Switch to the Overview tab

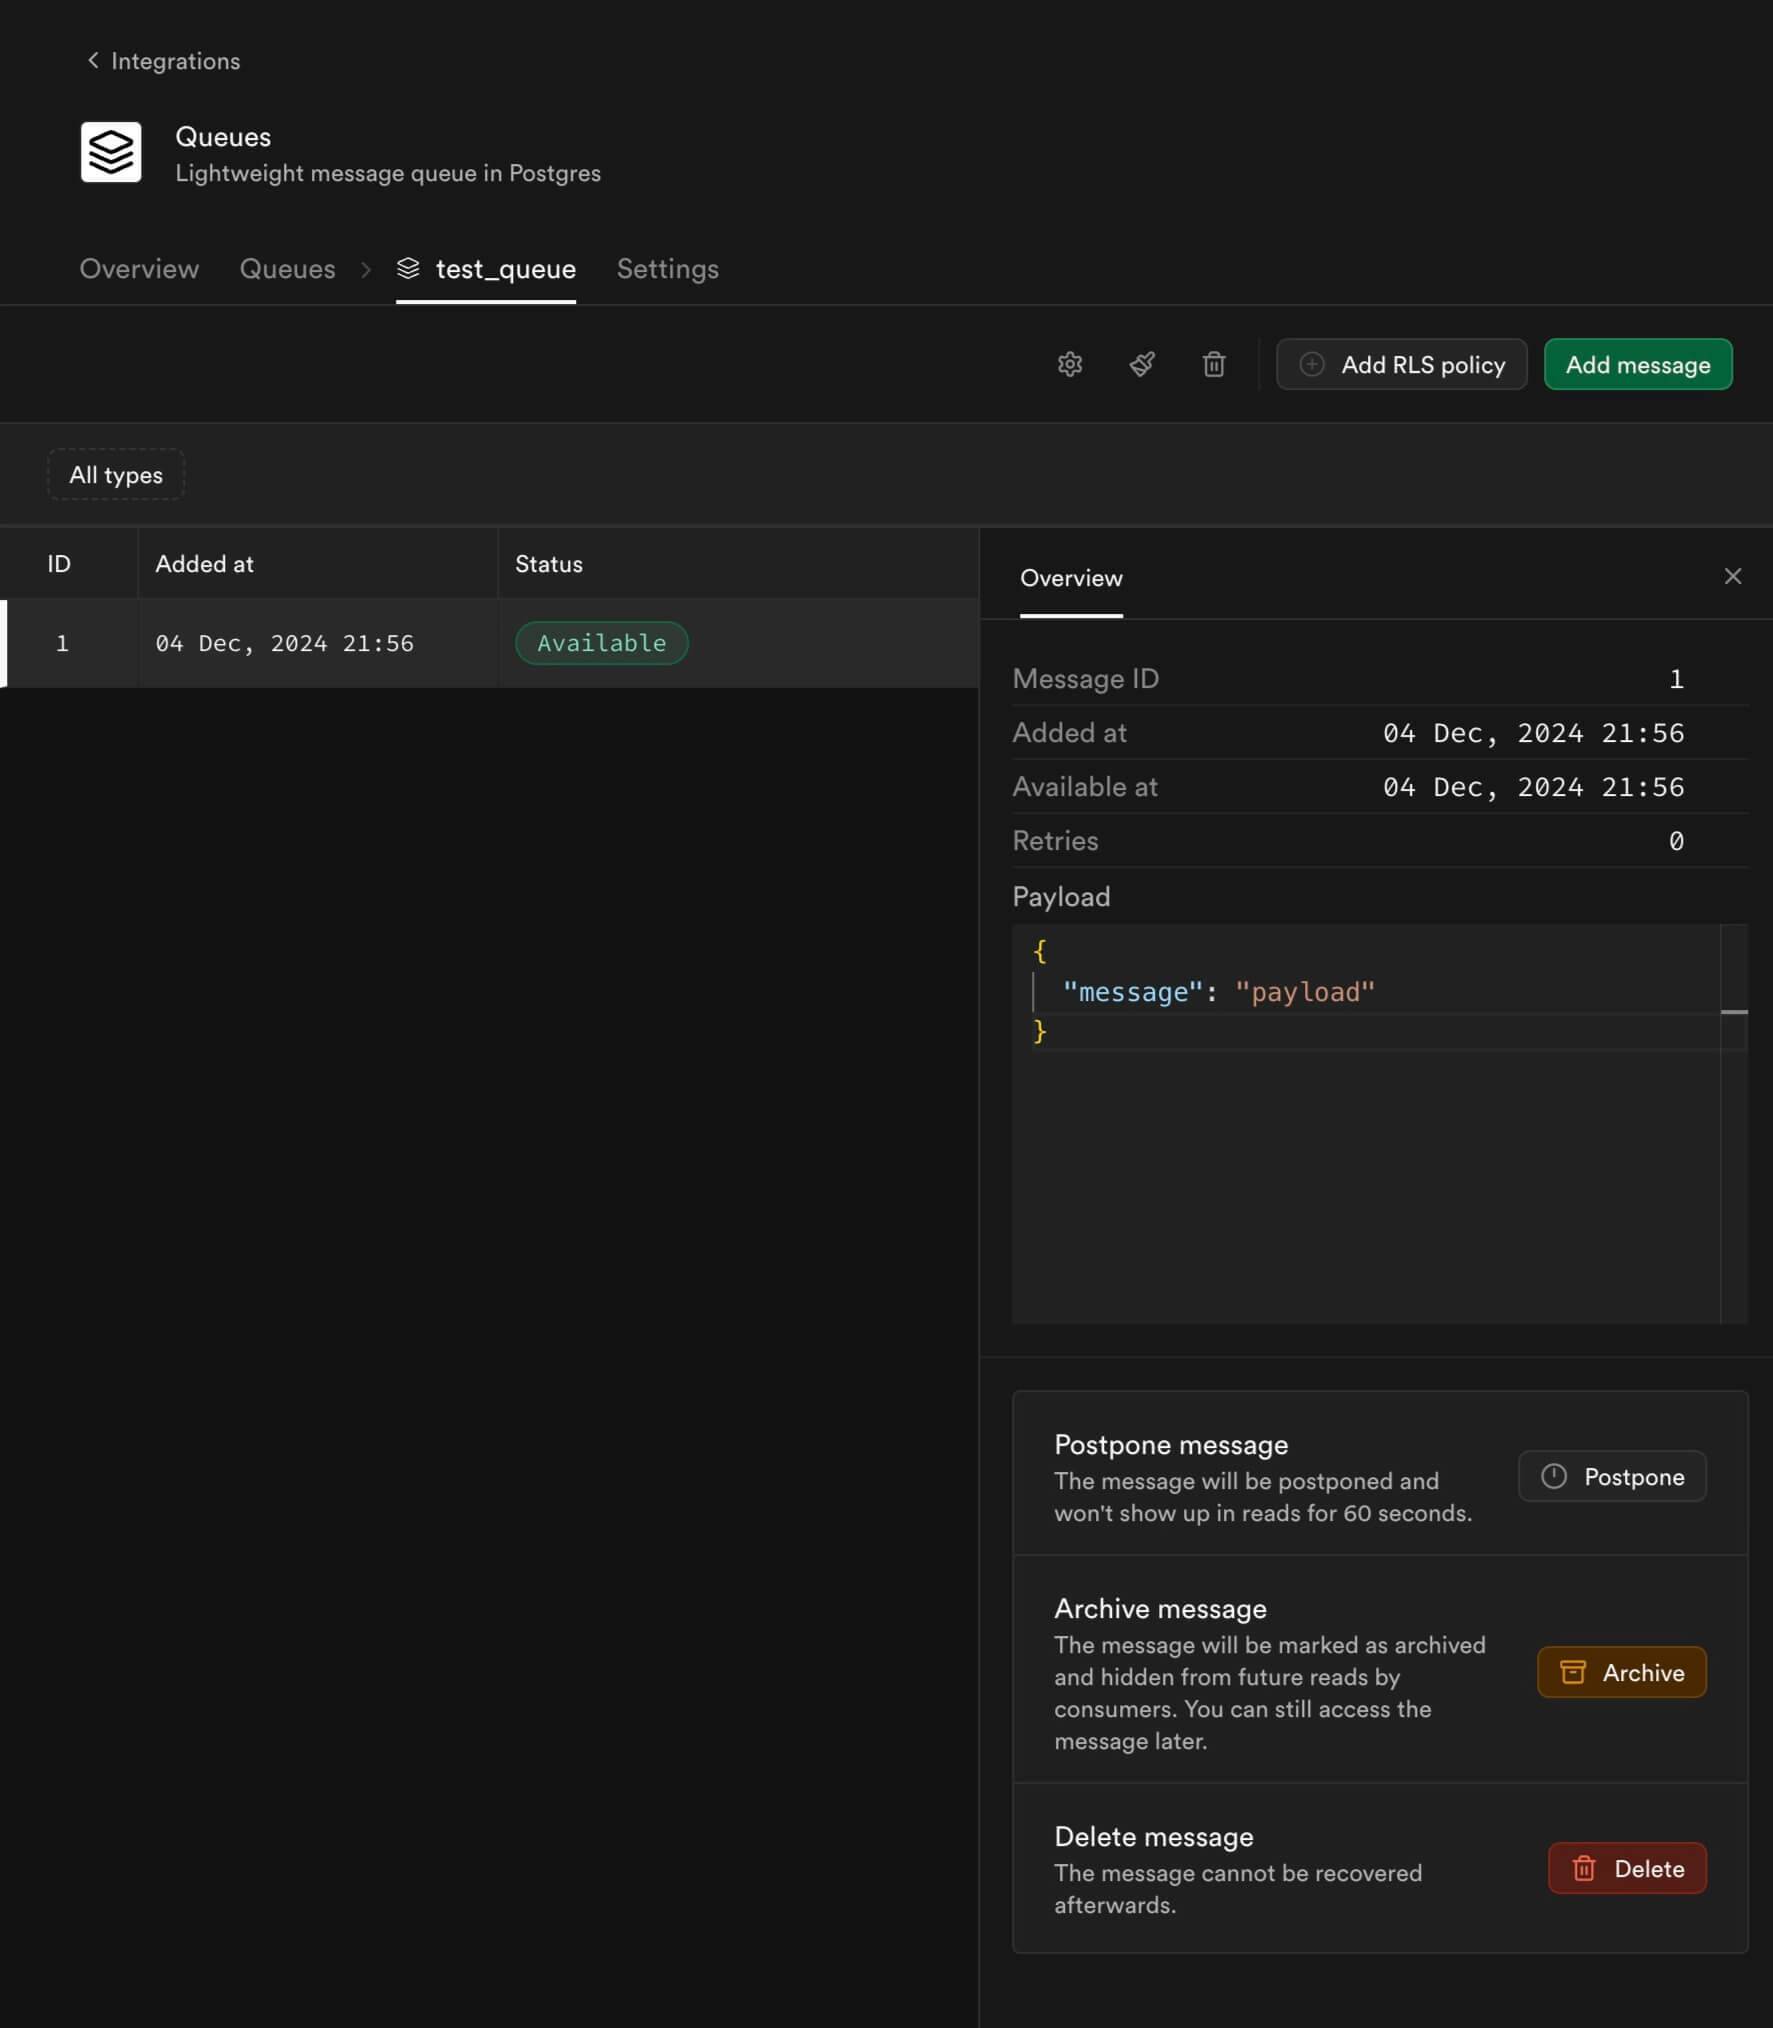tap(139, 269)
